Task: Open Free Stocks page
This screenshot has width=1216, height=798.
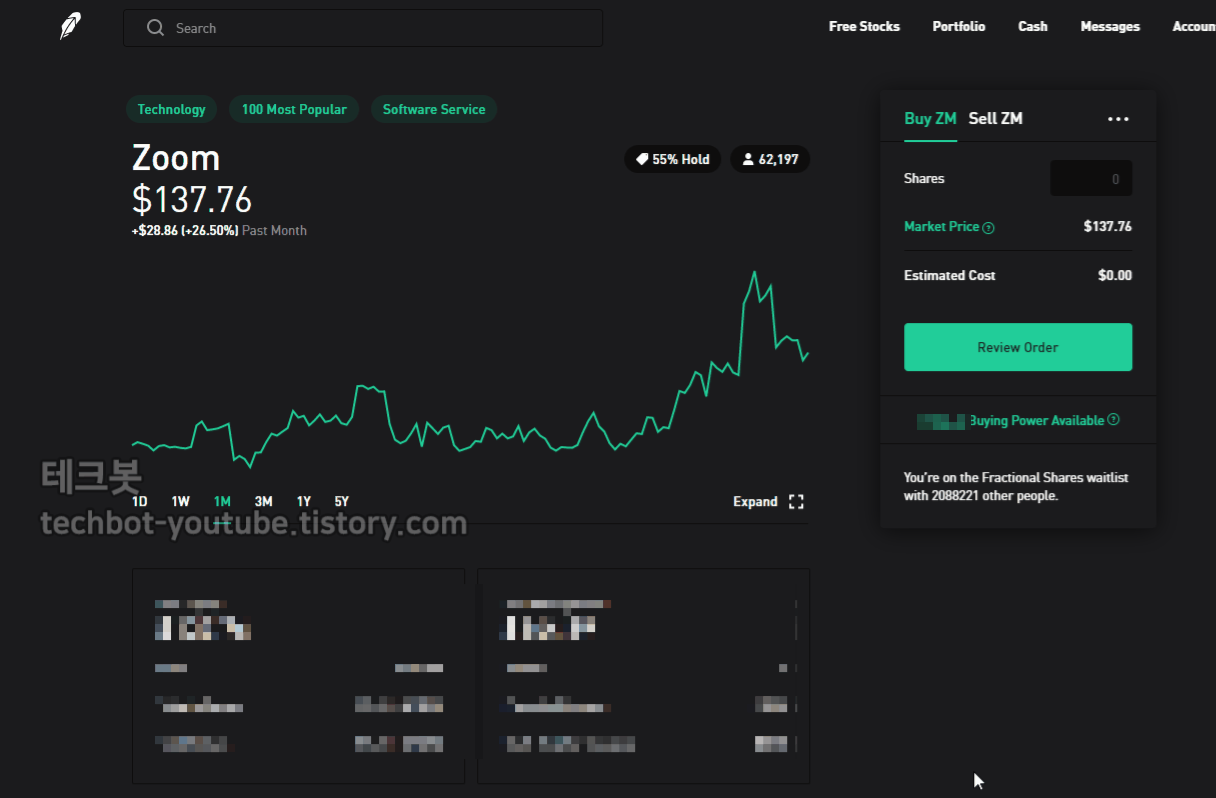Action: [x=864, y=27]
